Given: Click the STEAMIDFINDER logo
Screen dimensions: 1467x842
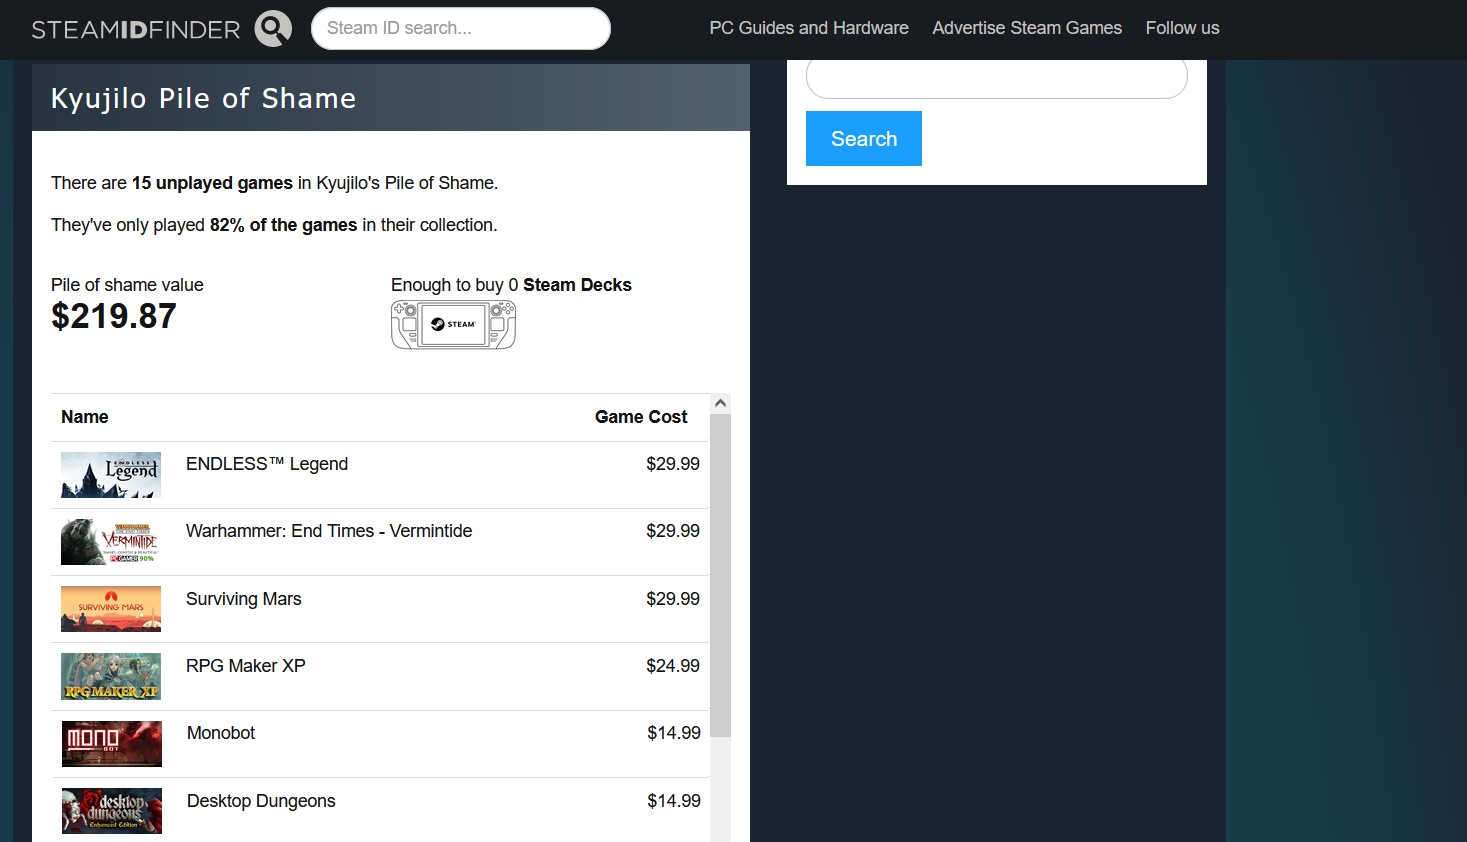Looking at the screenshot, I should click(136, 29).
